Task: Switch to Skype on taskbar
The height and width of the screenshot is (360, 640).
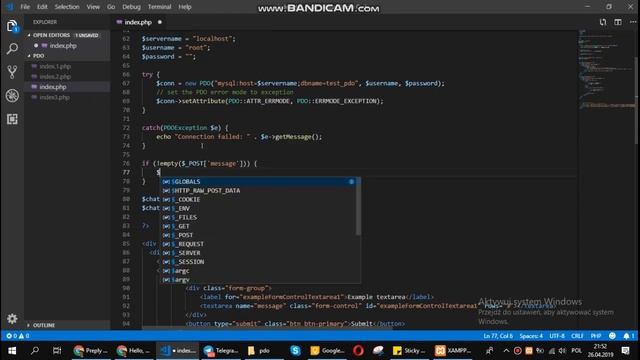Action: 296,351
